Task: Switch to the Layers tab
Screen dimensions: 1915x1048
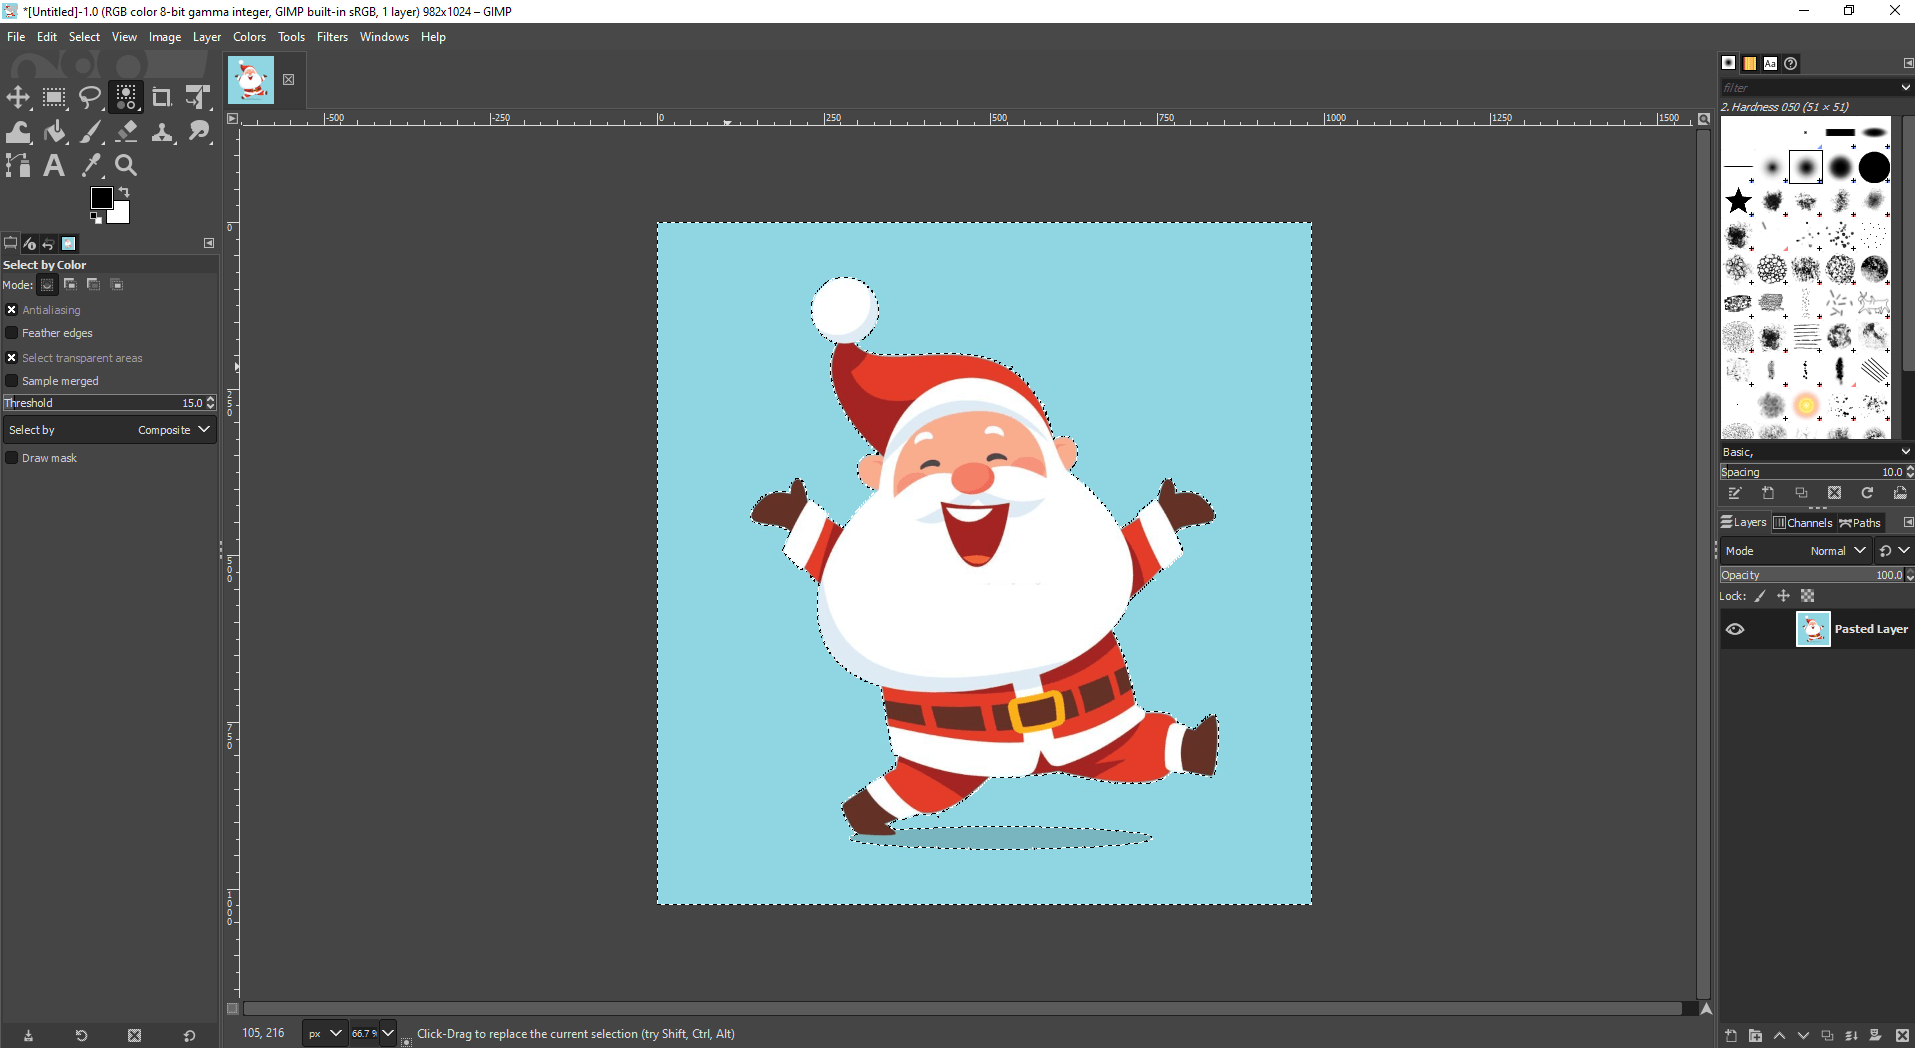Action: coord(1744,522)
